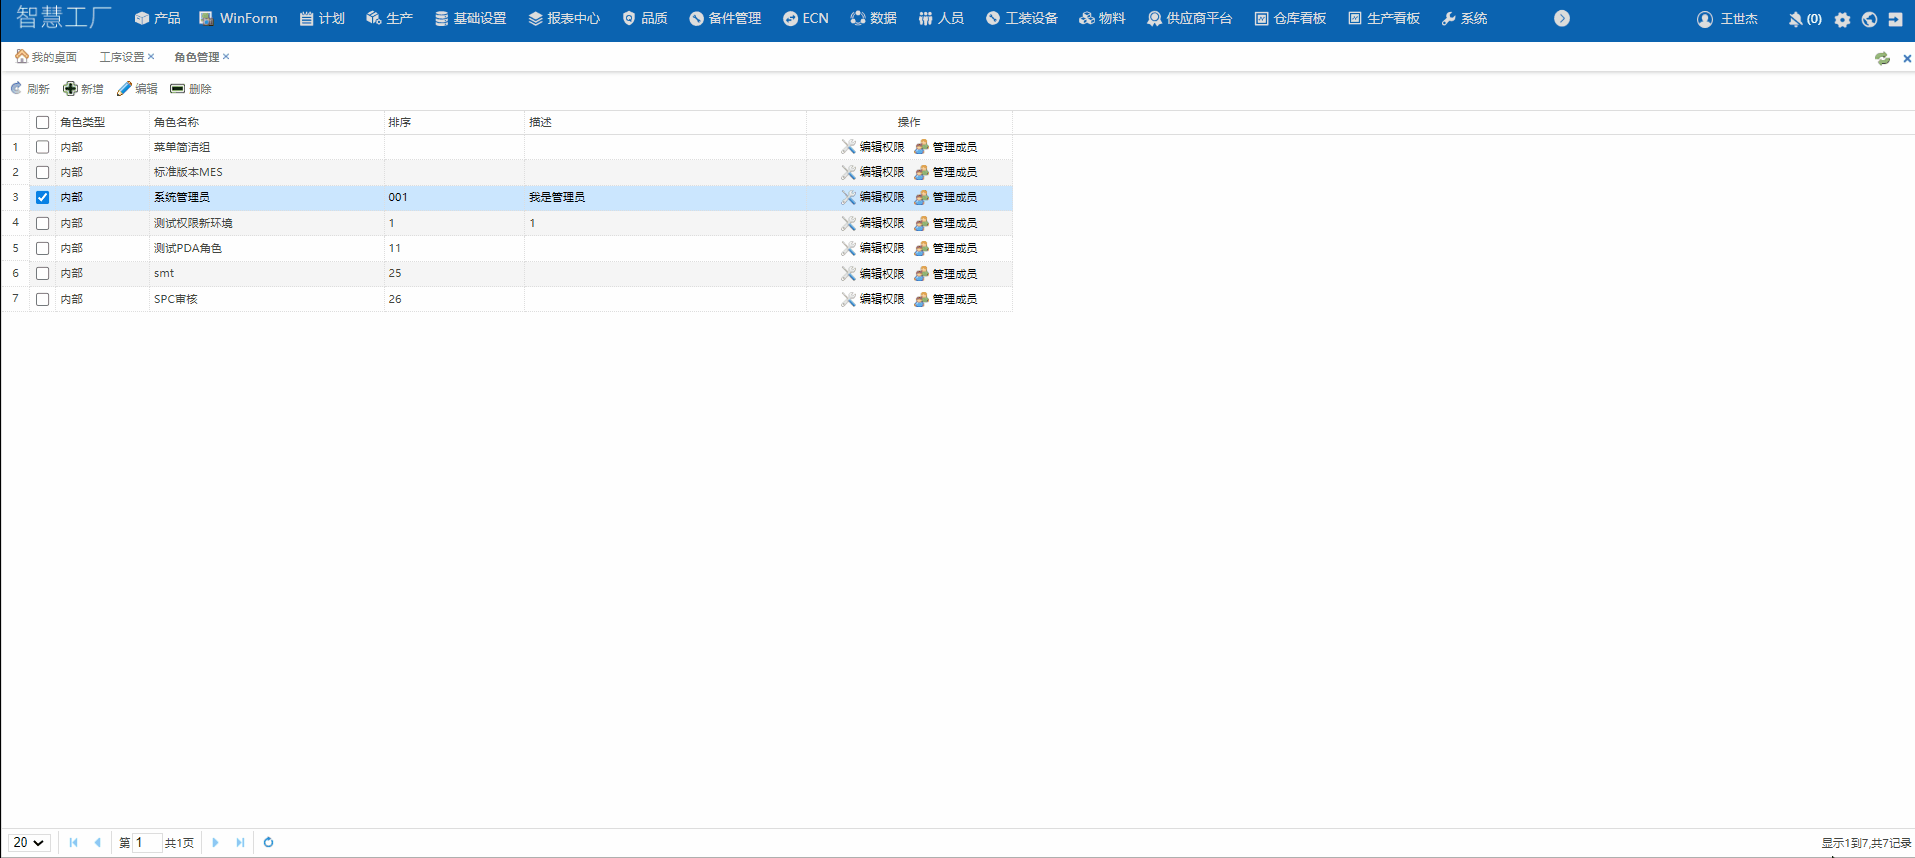Click the delete (删除) toolbar icon
The width and height of the screenshot is (1915, 858).
[x=178, y=89]
